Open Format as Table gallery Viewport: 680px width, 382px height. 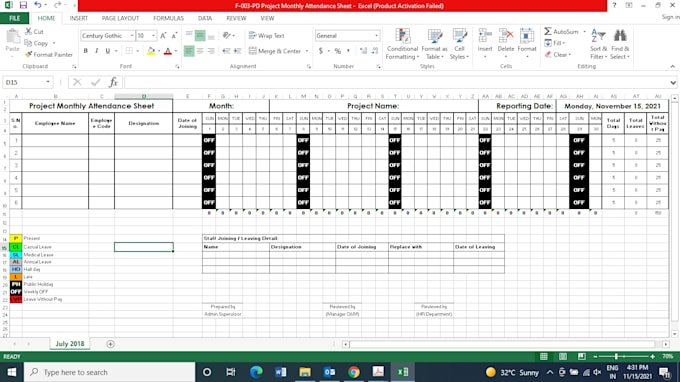[434, 44]
